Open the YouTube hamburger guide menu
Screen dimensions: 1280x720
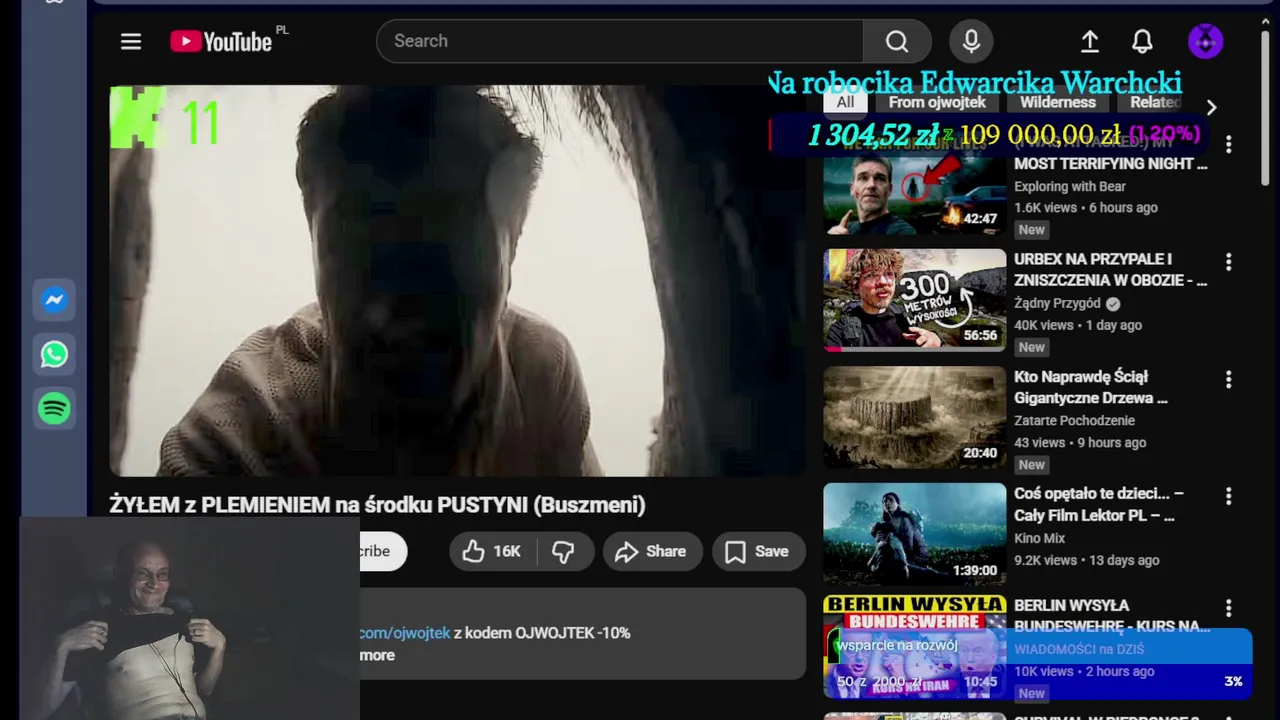(131, 41)
